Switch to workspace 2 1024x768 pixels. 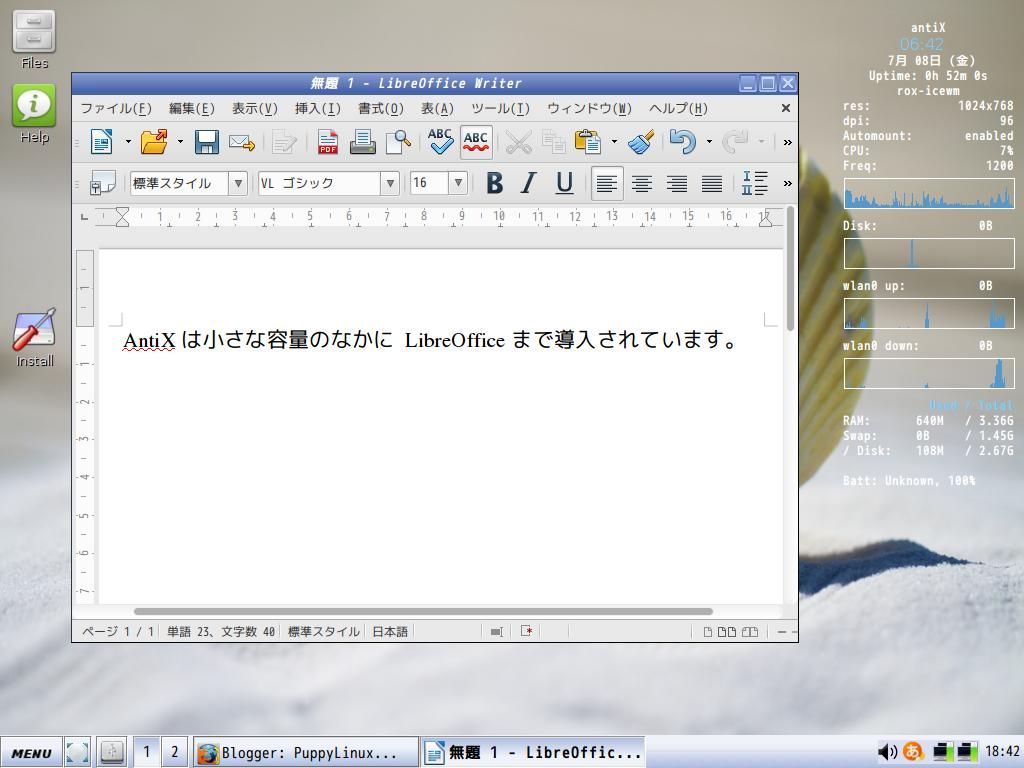pos(174,752)
